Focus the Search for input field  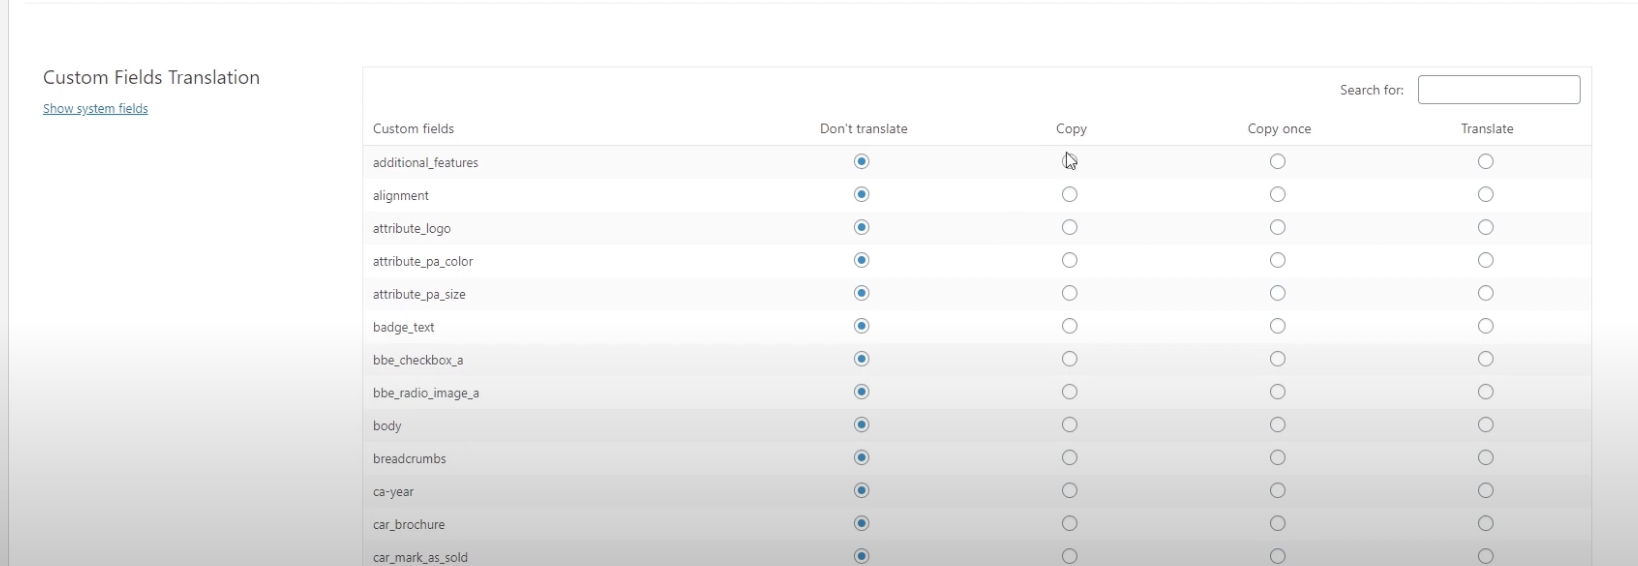coord(1499,90)
